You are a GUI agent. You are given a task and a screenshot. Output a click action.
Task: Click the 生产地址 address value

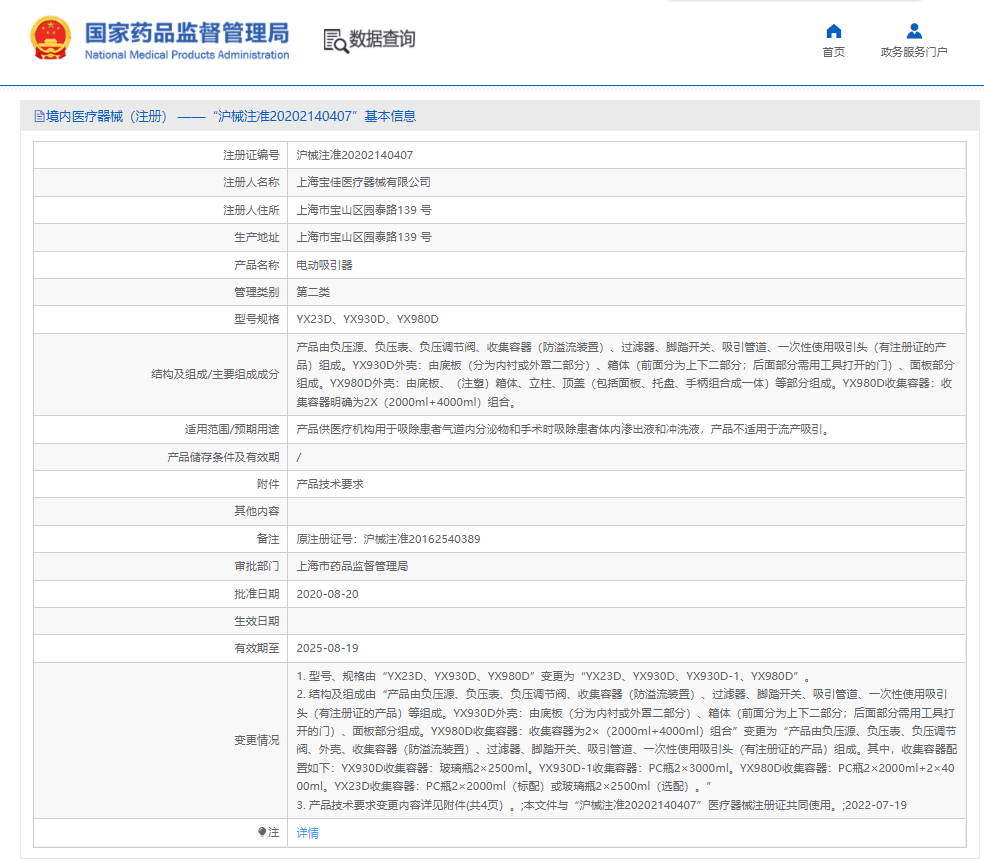(x=364, y=237)
